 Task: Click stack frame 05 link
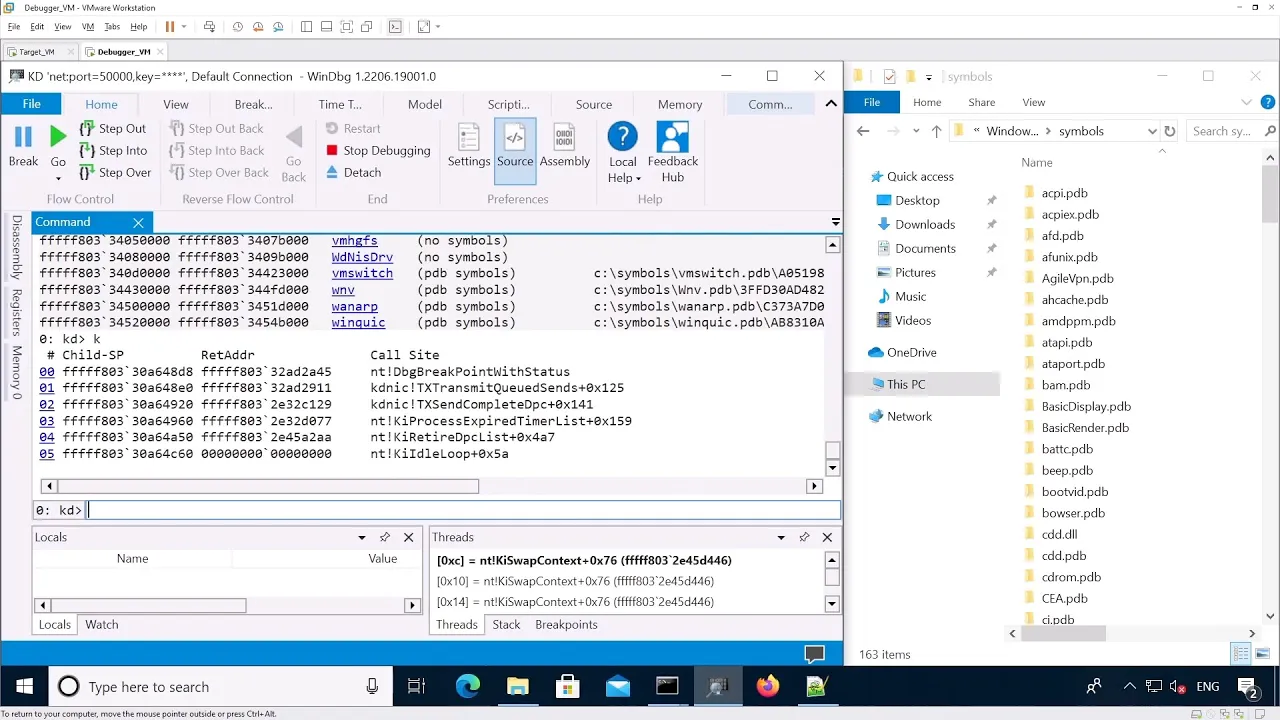(47, 453)
